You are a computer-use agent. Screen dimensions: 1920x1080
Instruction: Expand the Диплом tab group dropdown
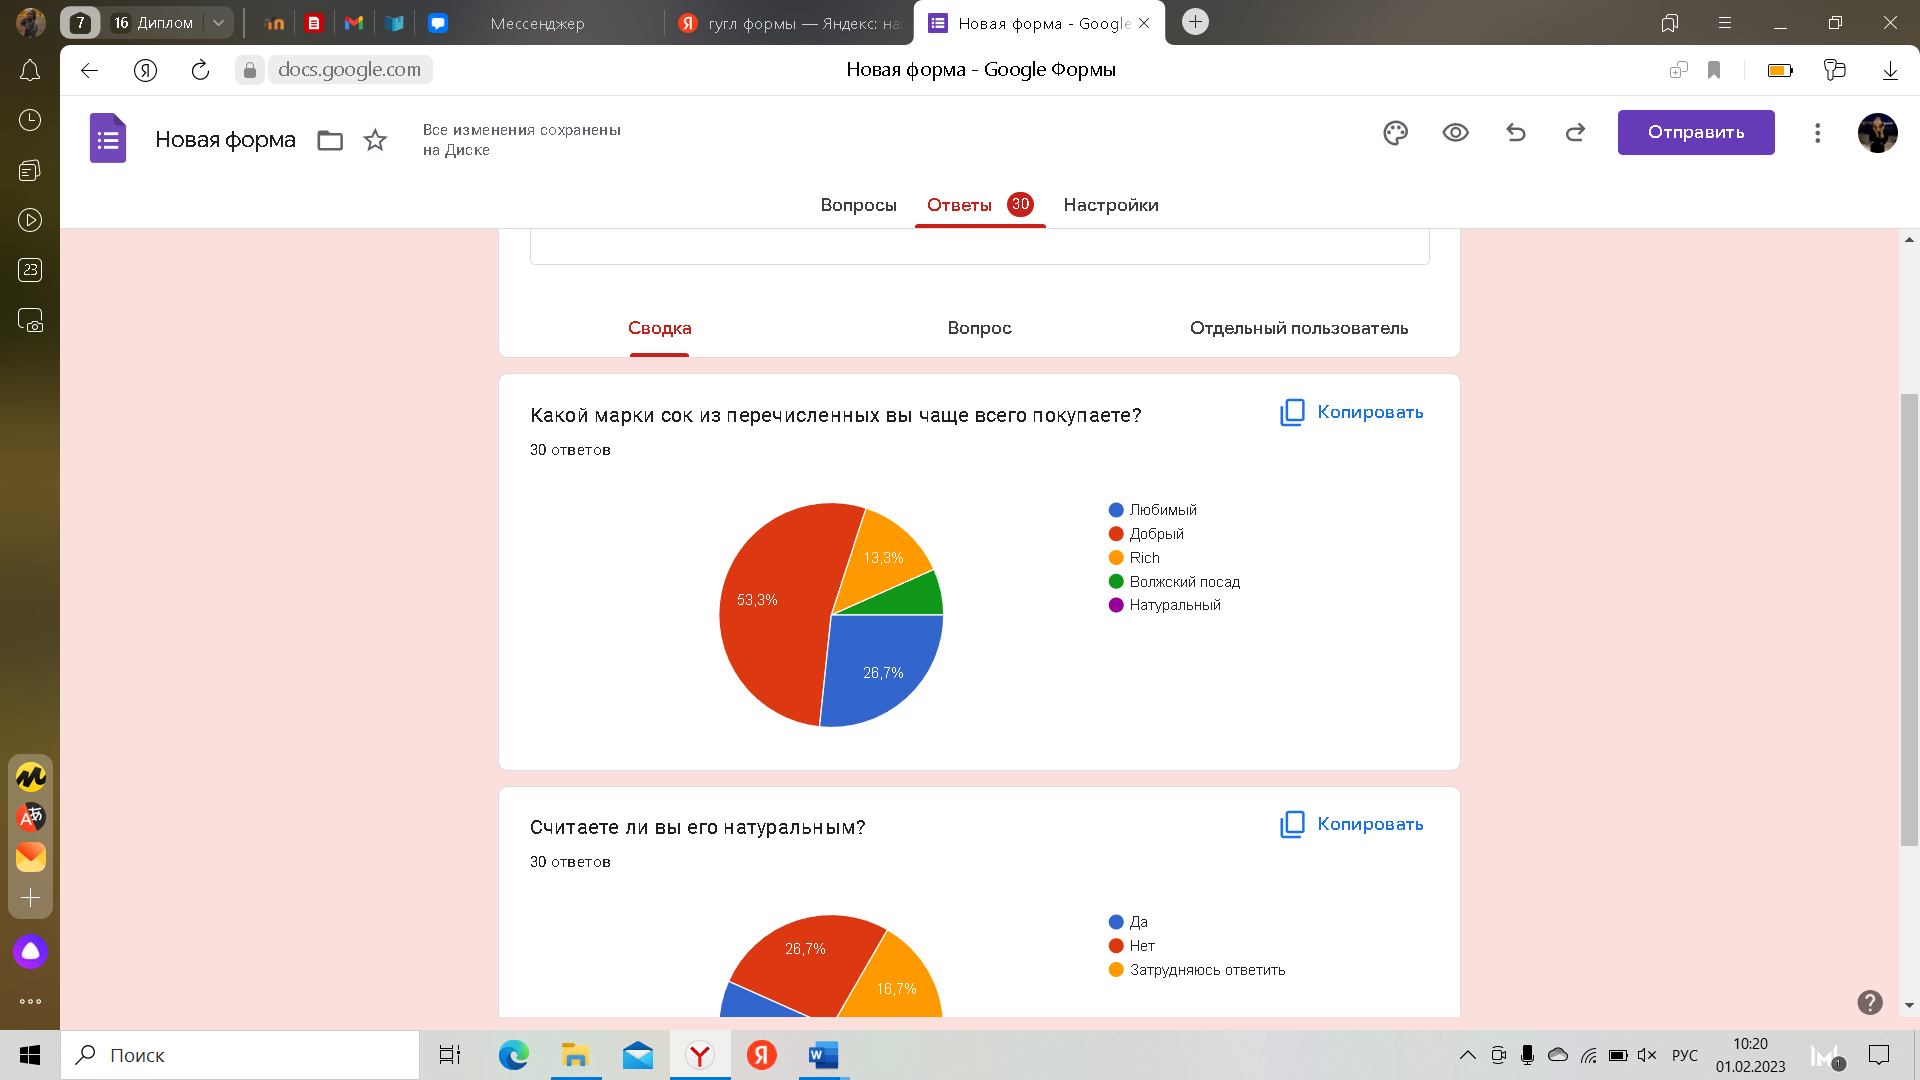tap(218, 22)
